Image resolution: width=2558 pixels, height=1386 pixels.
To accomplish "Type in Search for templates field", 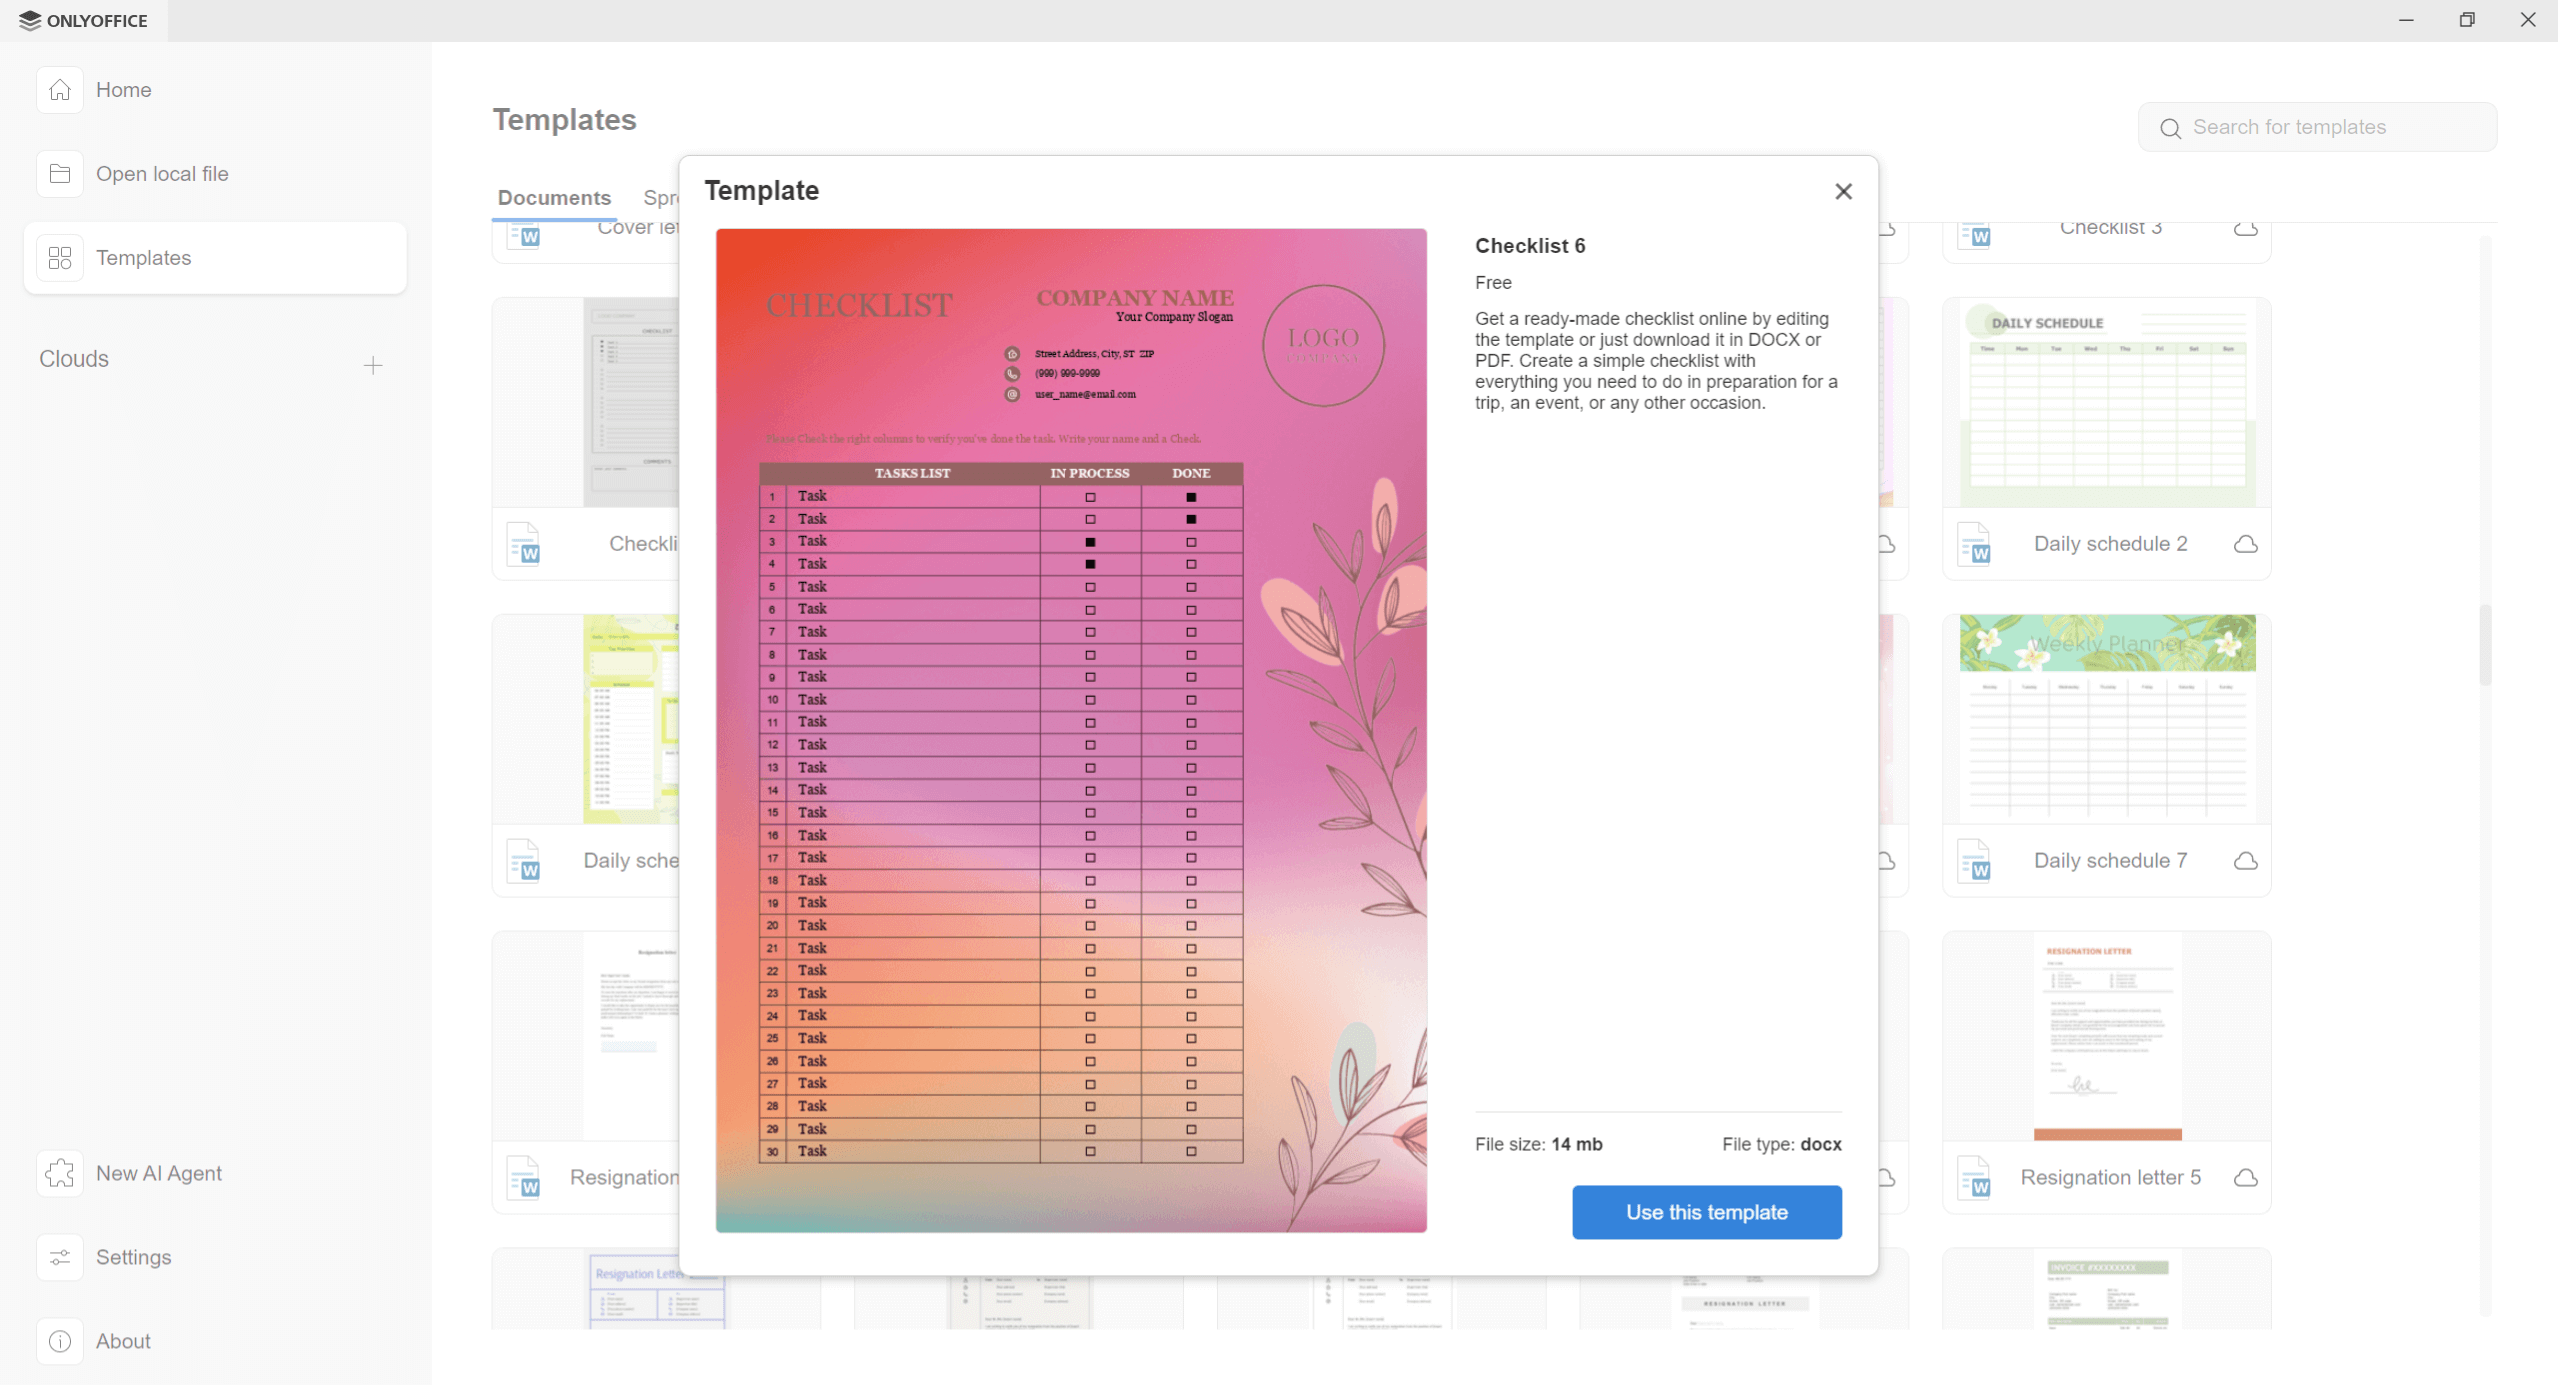I will click(2330, 127).
